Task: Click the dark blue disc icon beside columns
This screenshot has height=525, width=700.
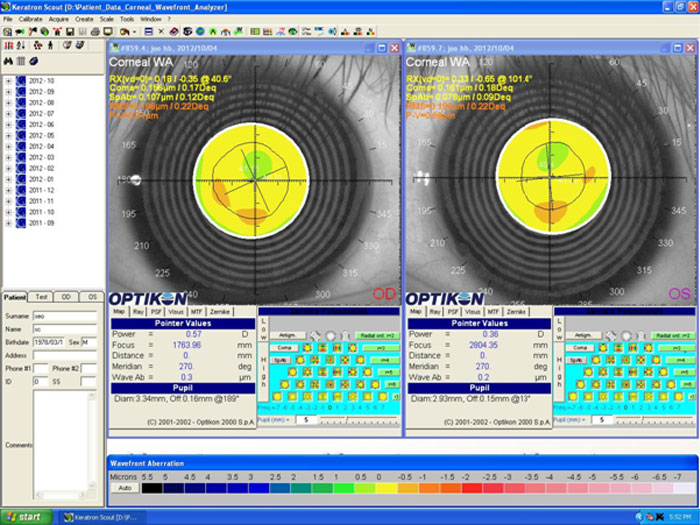Action: pyautogui.click(x=33, y=61)
